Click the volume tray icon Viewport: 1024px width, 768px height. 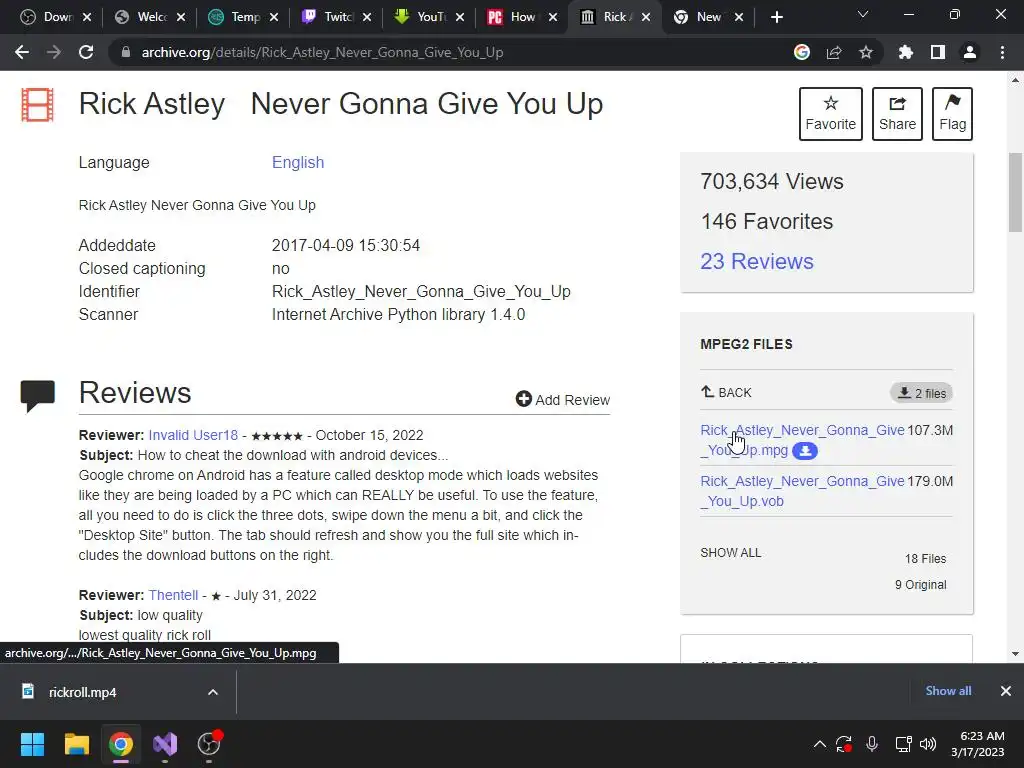point(927,744)
